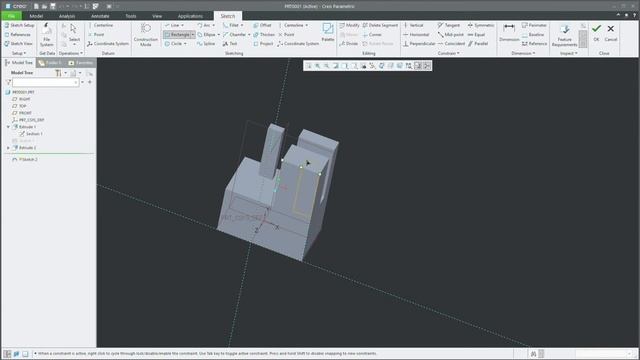Switch to the Tools ribbon tab
The width and height of the screenshot is (640, 360).
(131, 16)
